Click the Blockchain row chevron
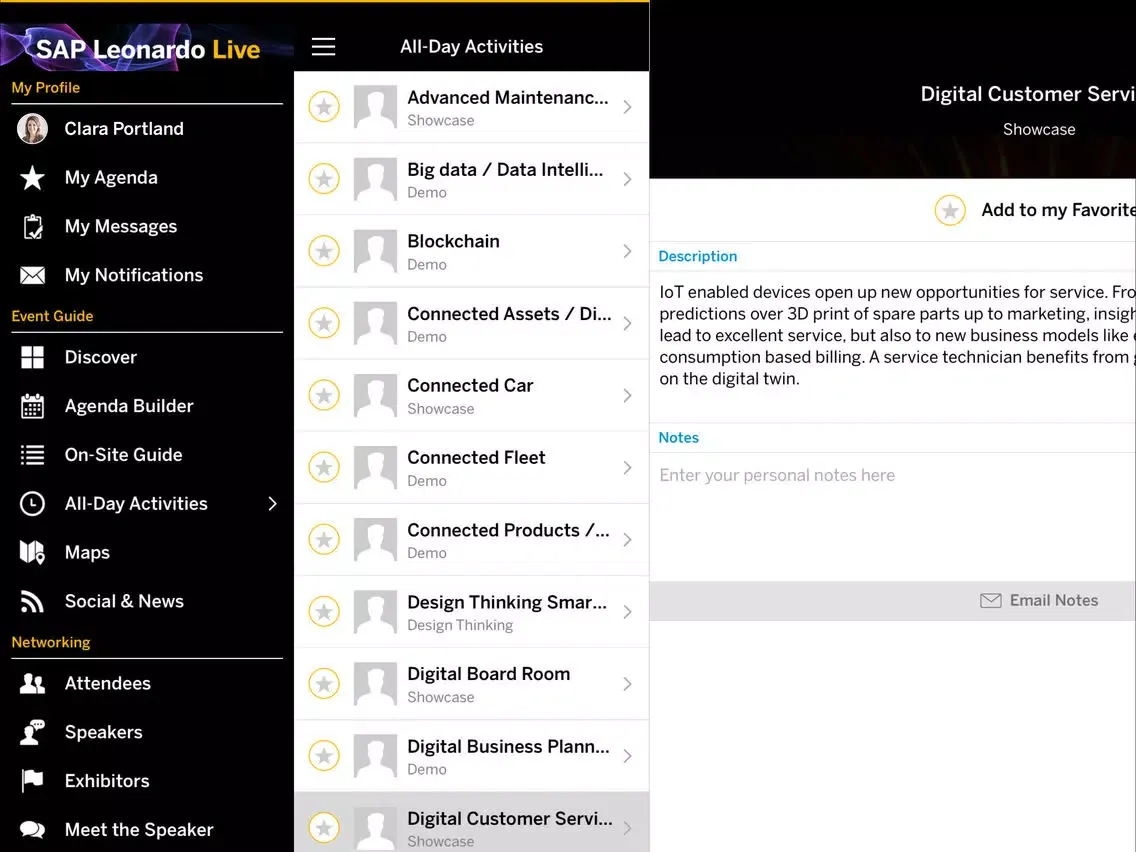1136x852 pixels. [x=627, y=251]
